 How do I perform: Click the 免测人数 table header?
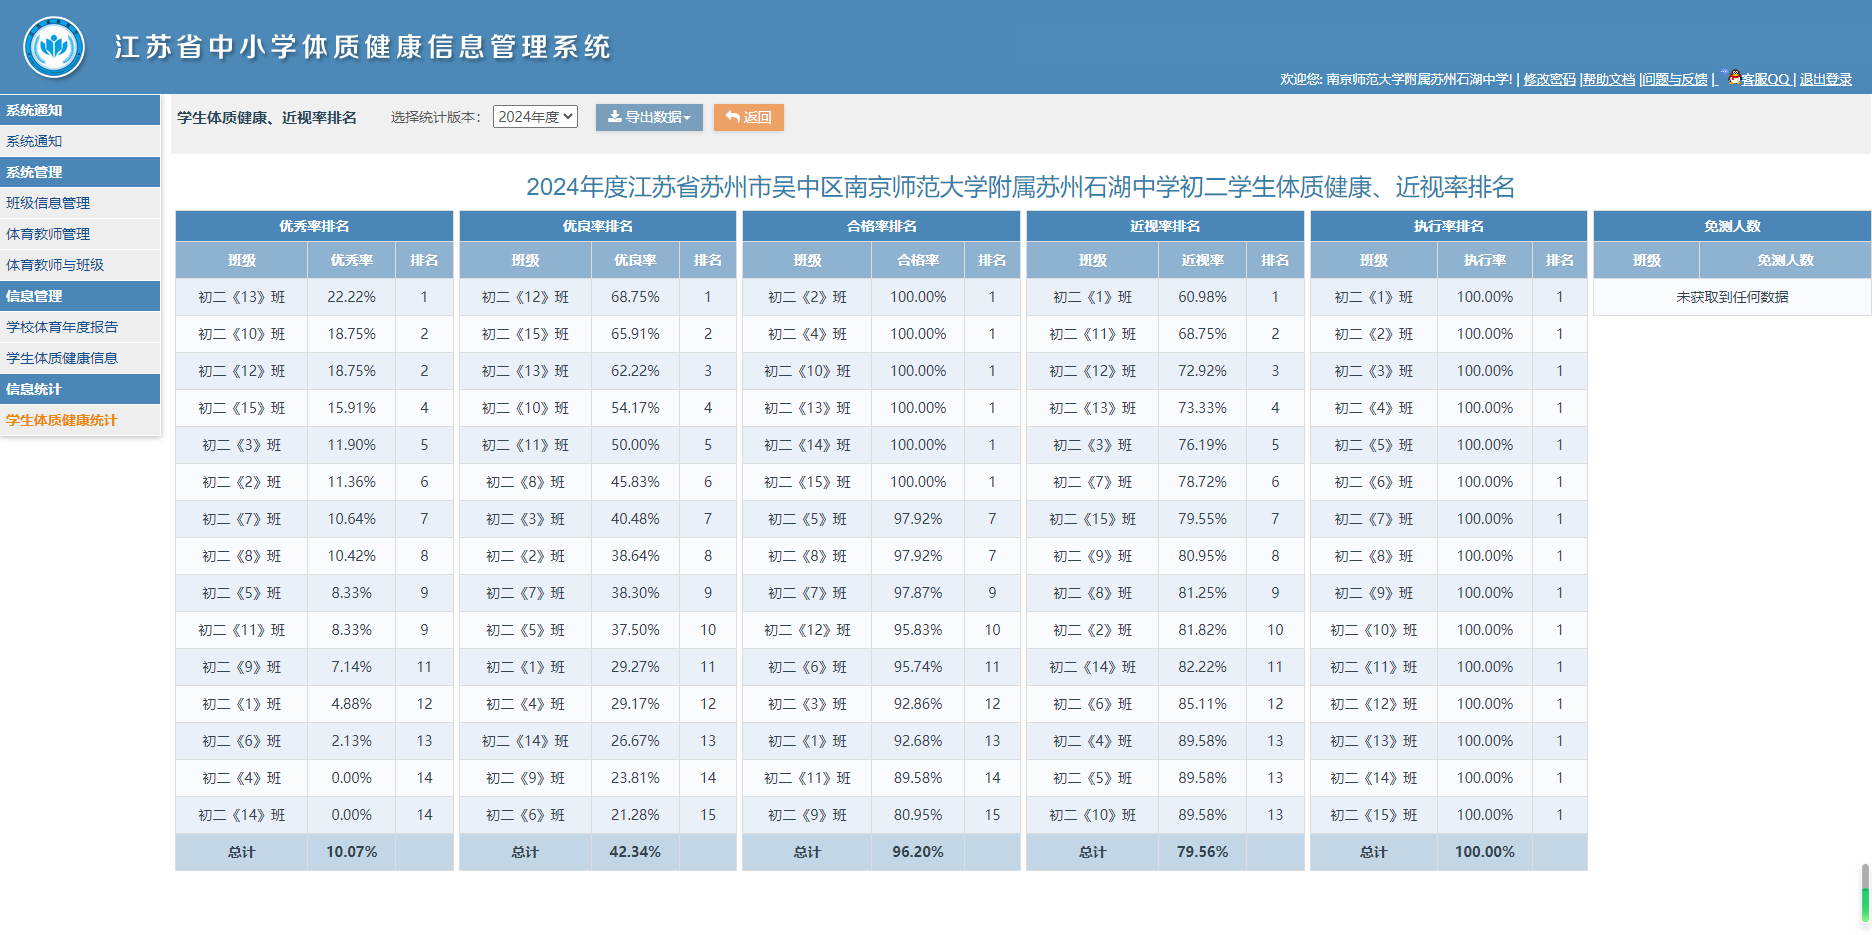point(1732,226)
